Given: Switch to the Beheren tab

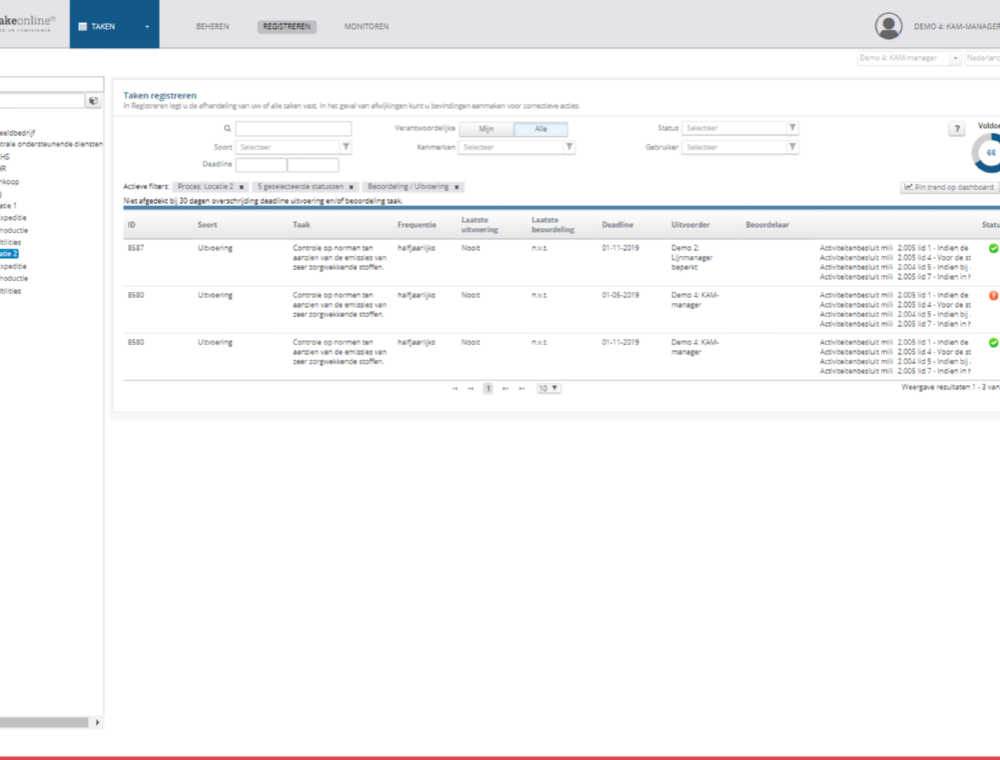Looking at the screenshot, I should pos(212,27).
